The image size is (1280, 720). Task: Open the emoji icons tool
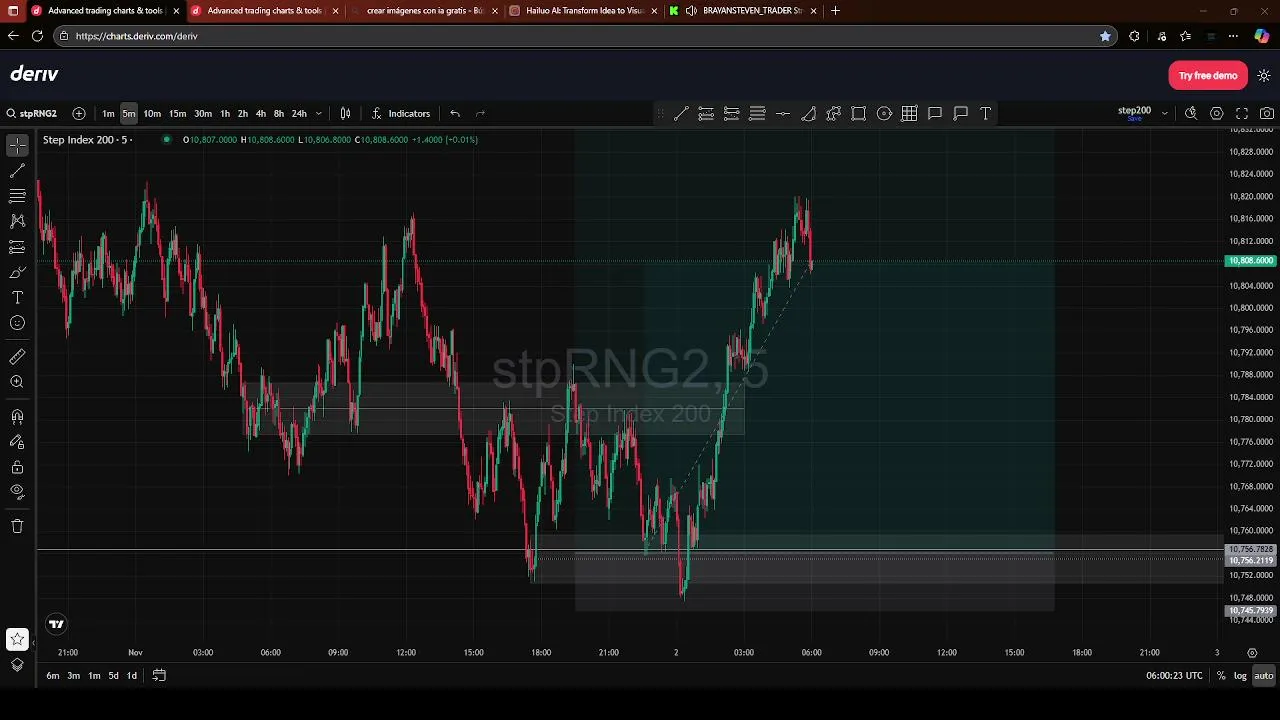[17, 323]
